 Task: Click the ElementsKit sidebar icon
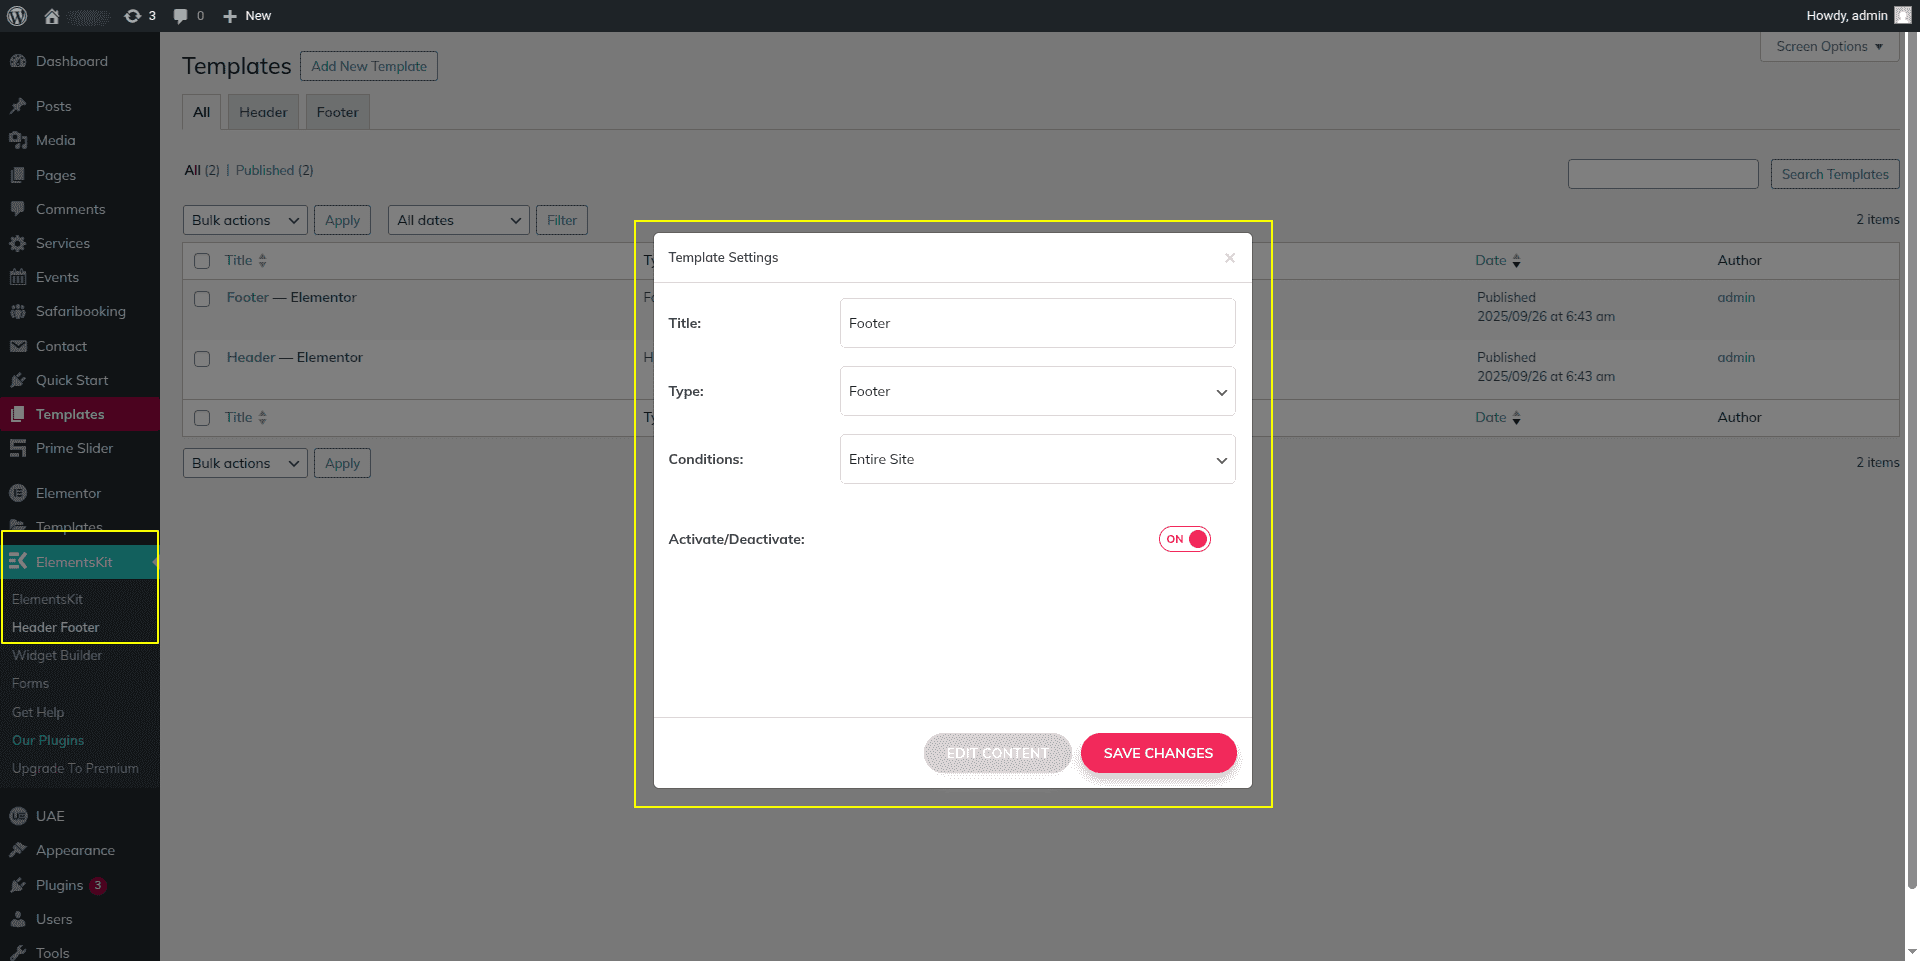(x=18, y=562)
